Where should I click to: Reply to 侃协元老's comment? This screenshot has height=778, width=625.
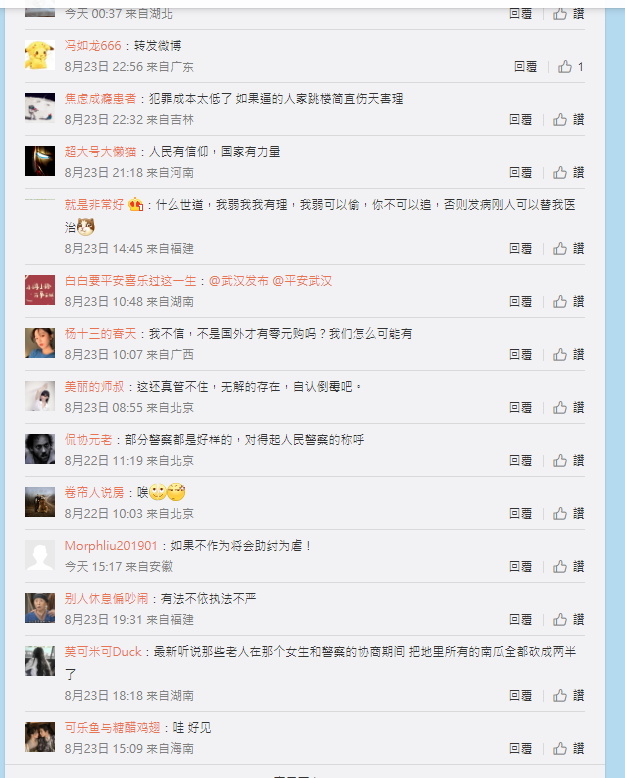[x=520, y=461]
